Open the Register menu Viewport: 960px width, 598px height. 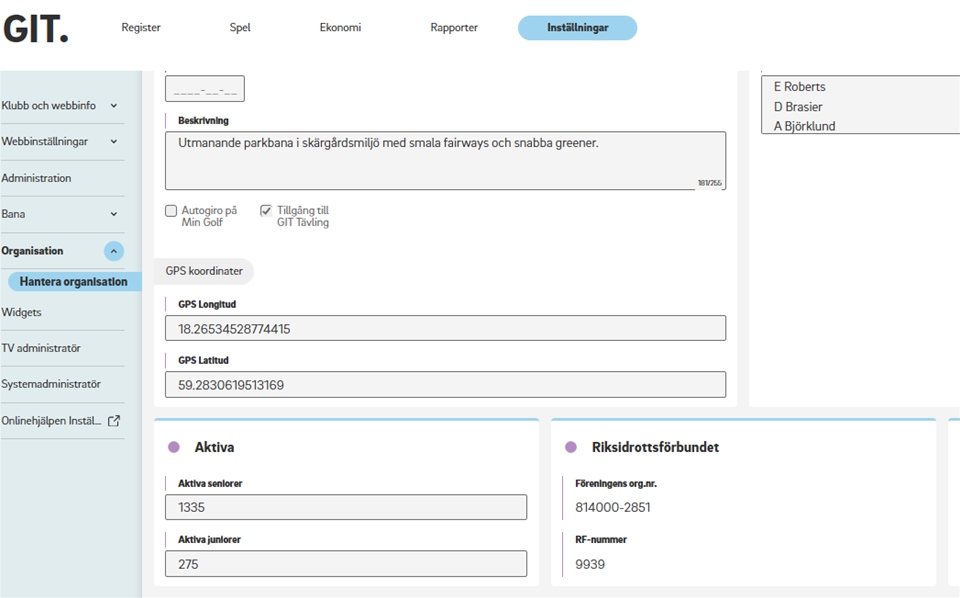[x=141, y=28]
